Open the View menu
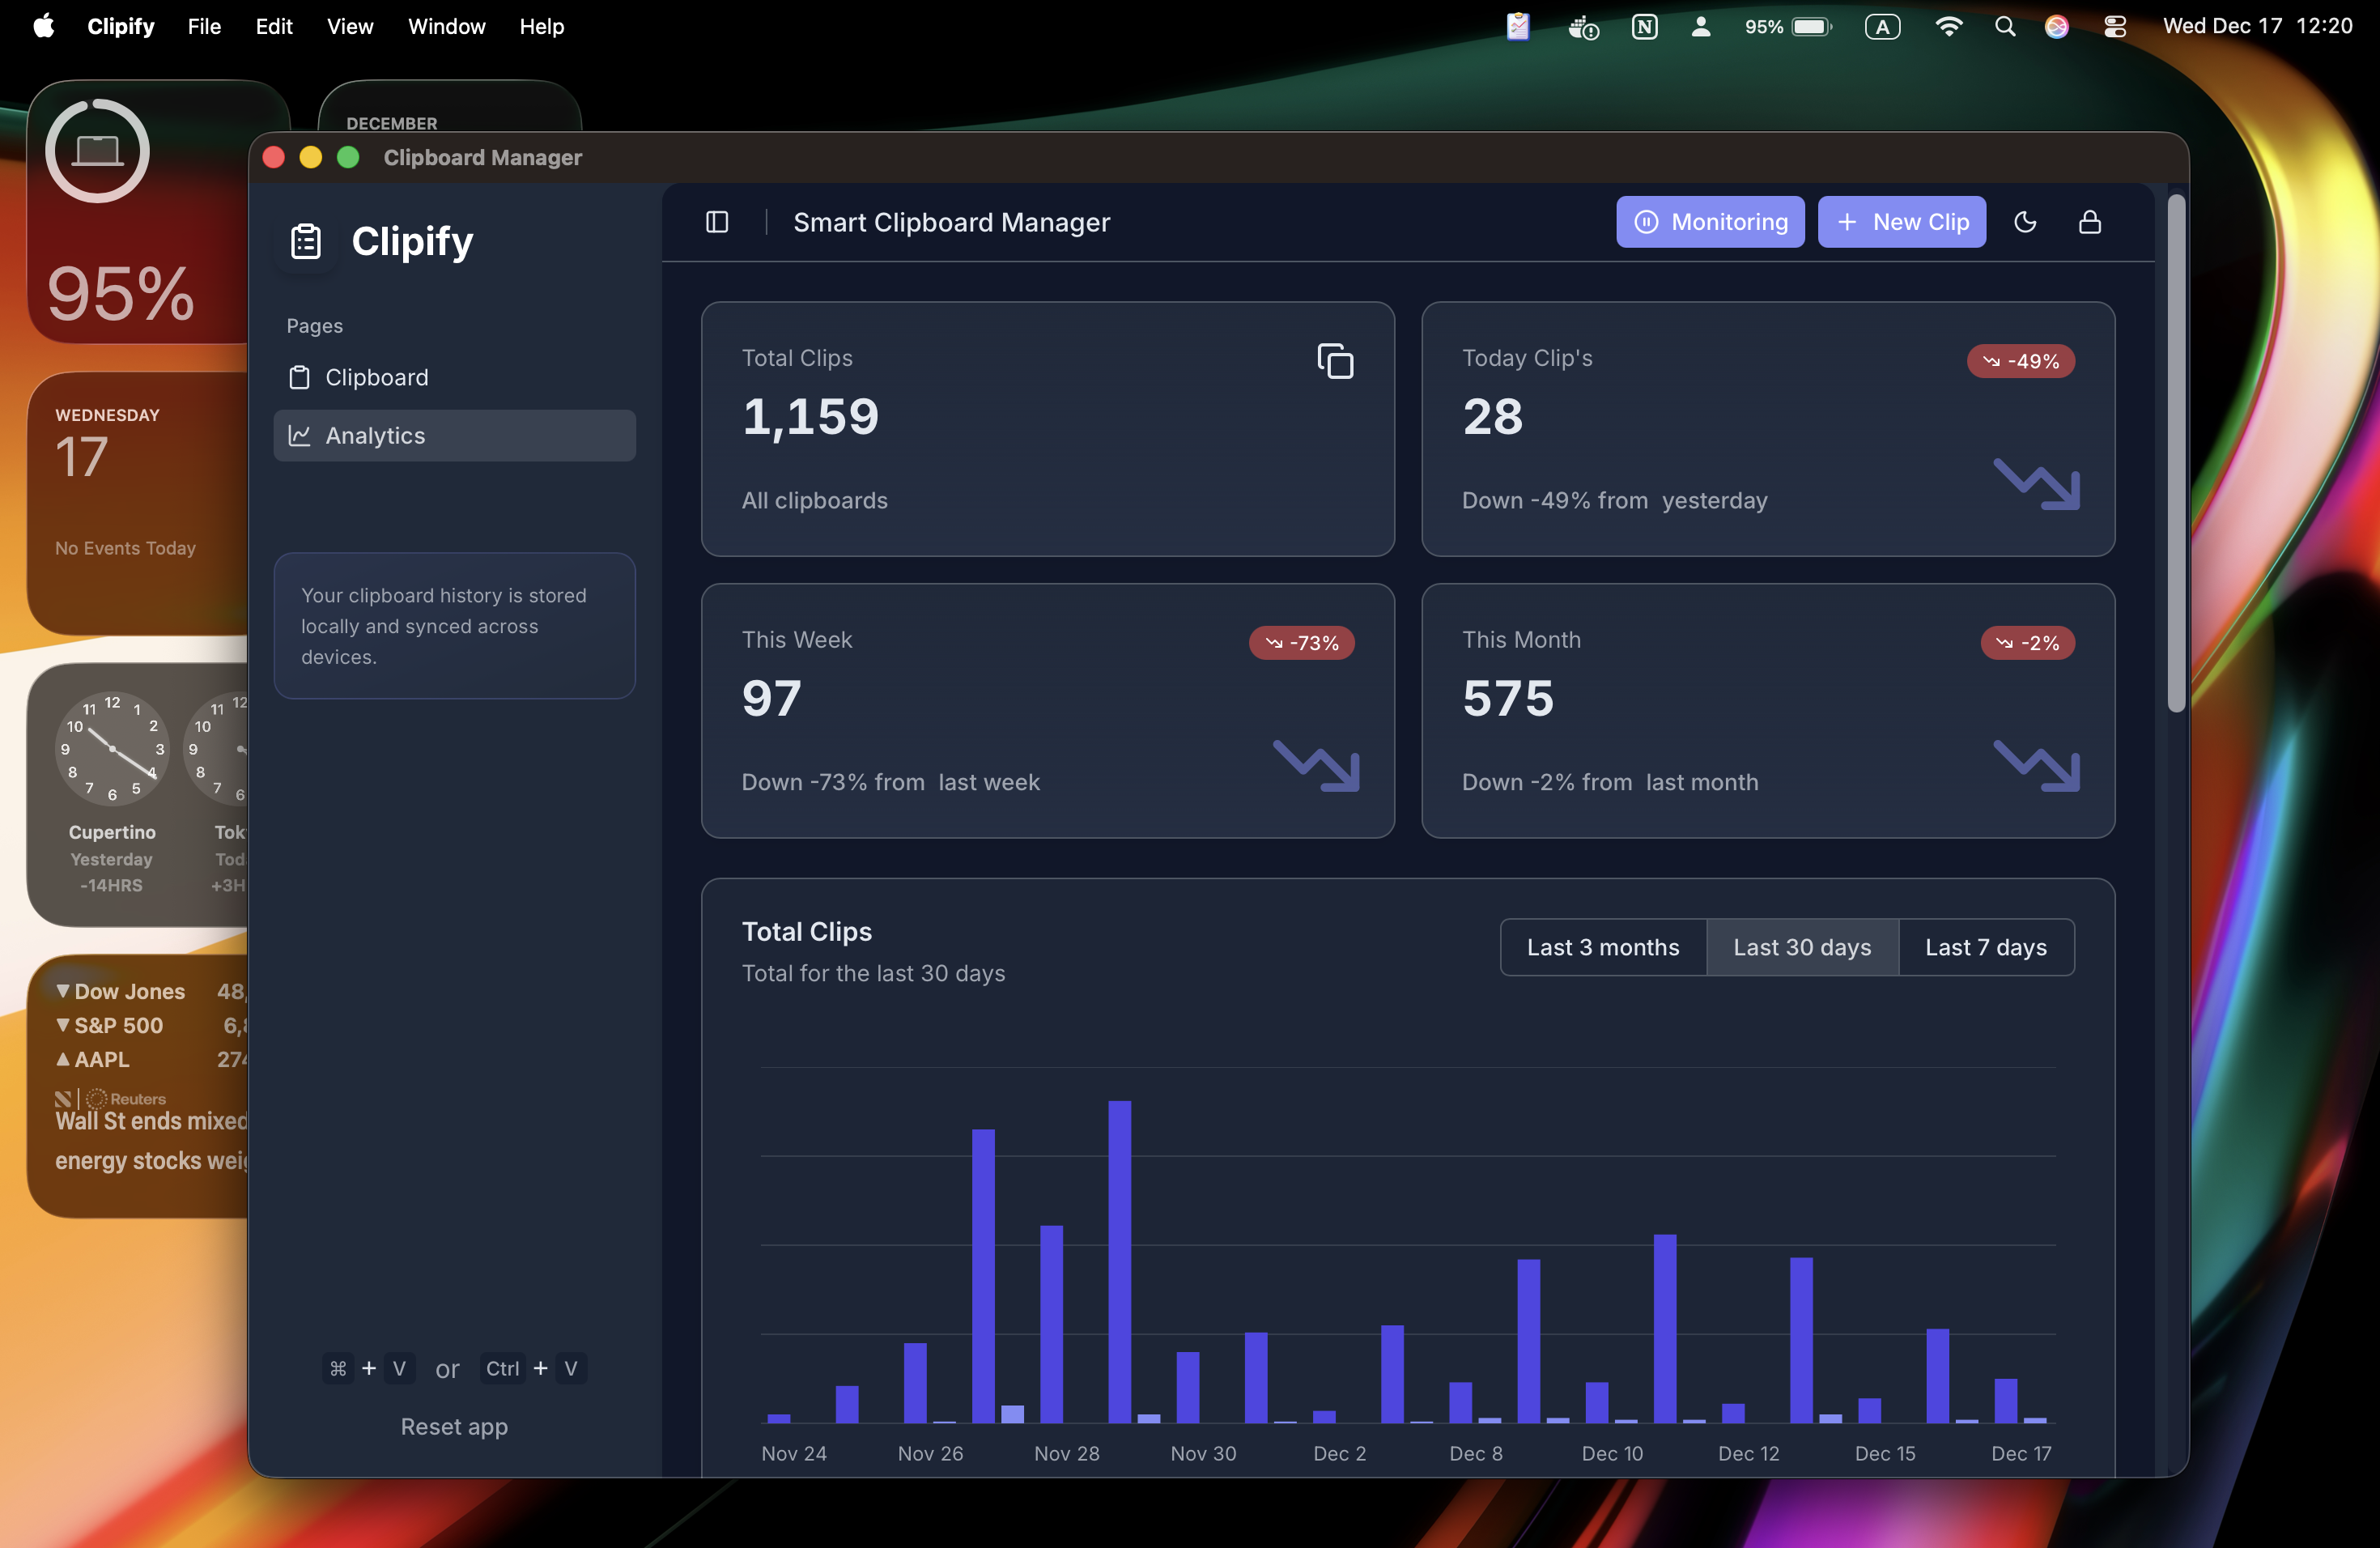This screenshot has height=1548, width=2380. (348, 26)
